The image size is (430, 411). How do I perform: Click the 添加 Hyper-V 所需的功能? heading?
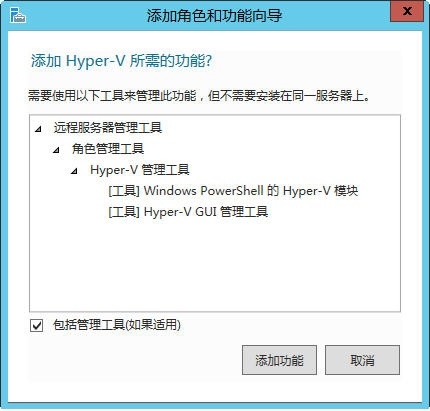(x=121, y=61)
